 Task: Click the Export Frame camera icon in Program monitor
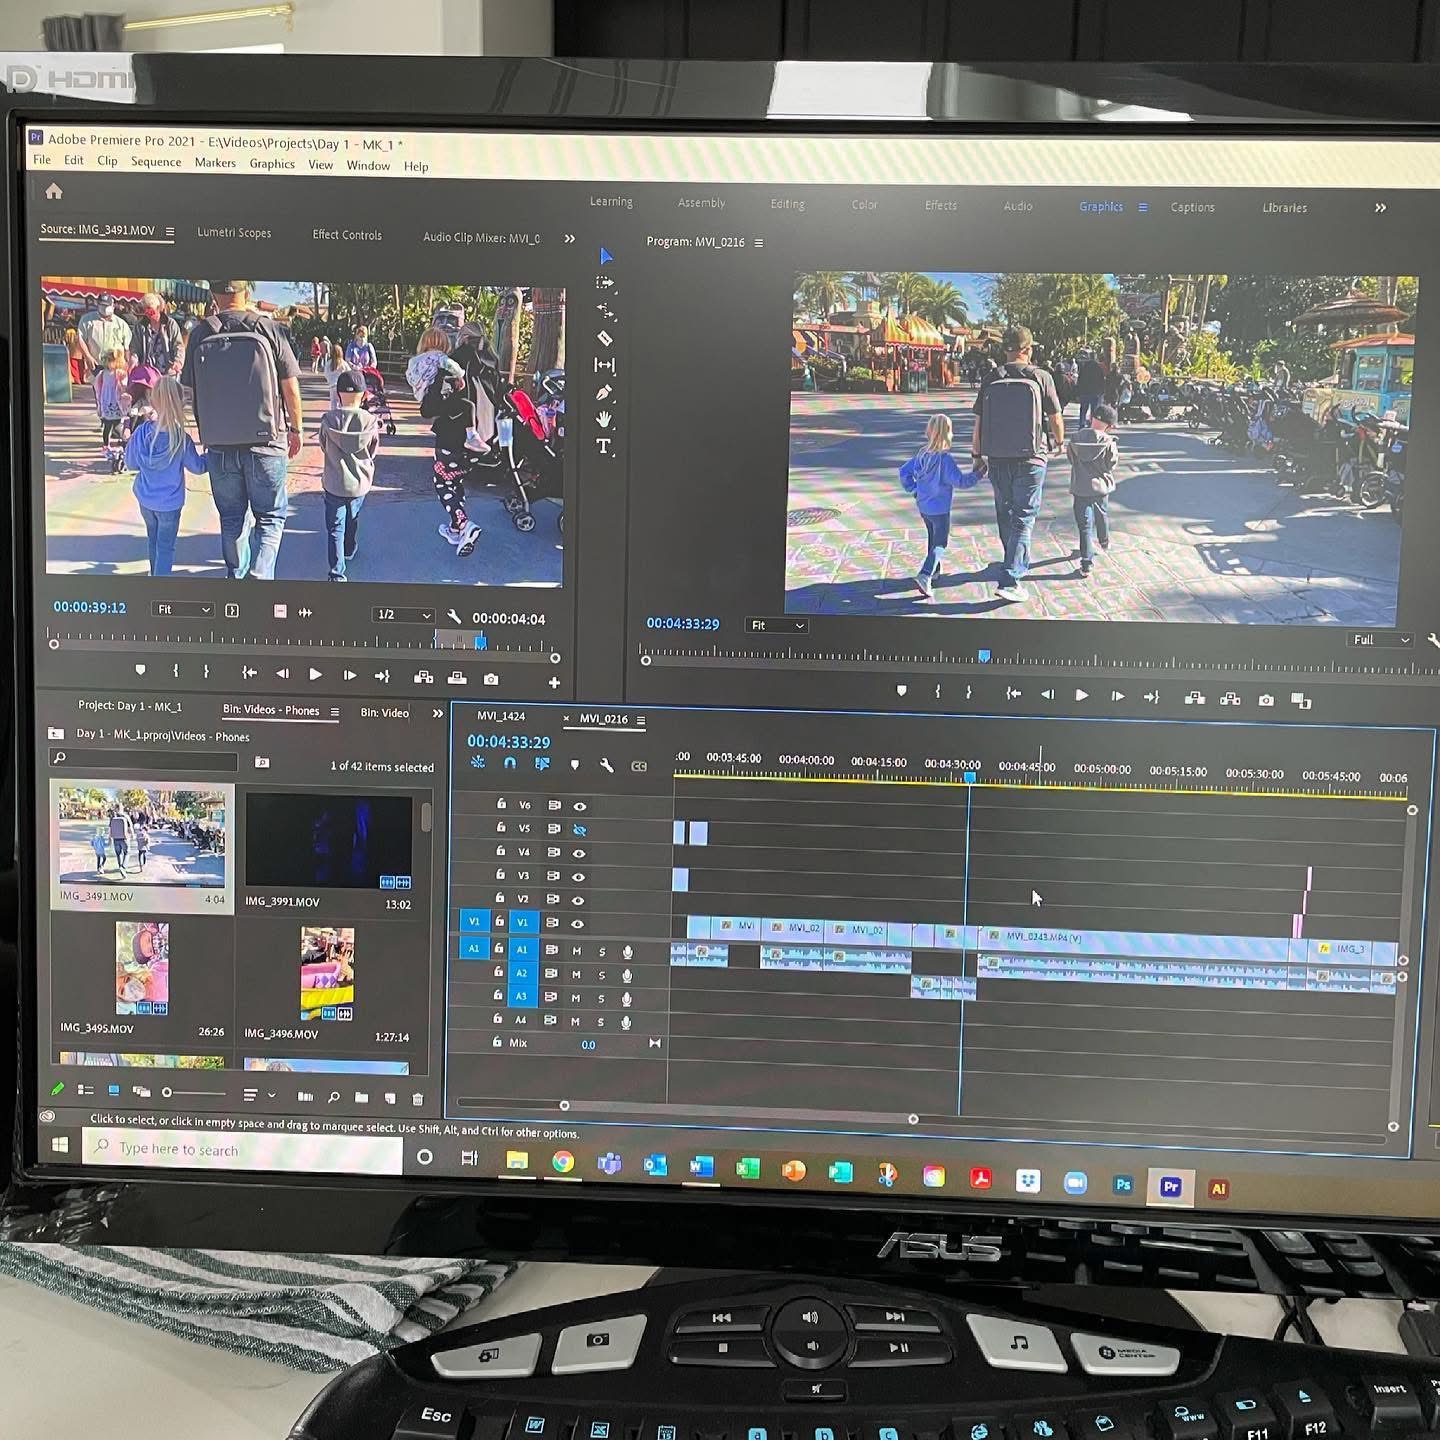click(x=1266, y=700)
